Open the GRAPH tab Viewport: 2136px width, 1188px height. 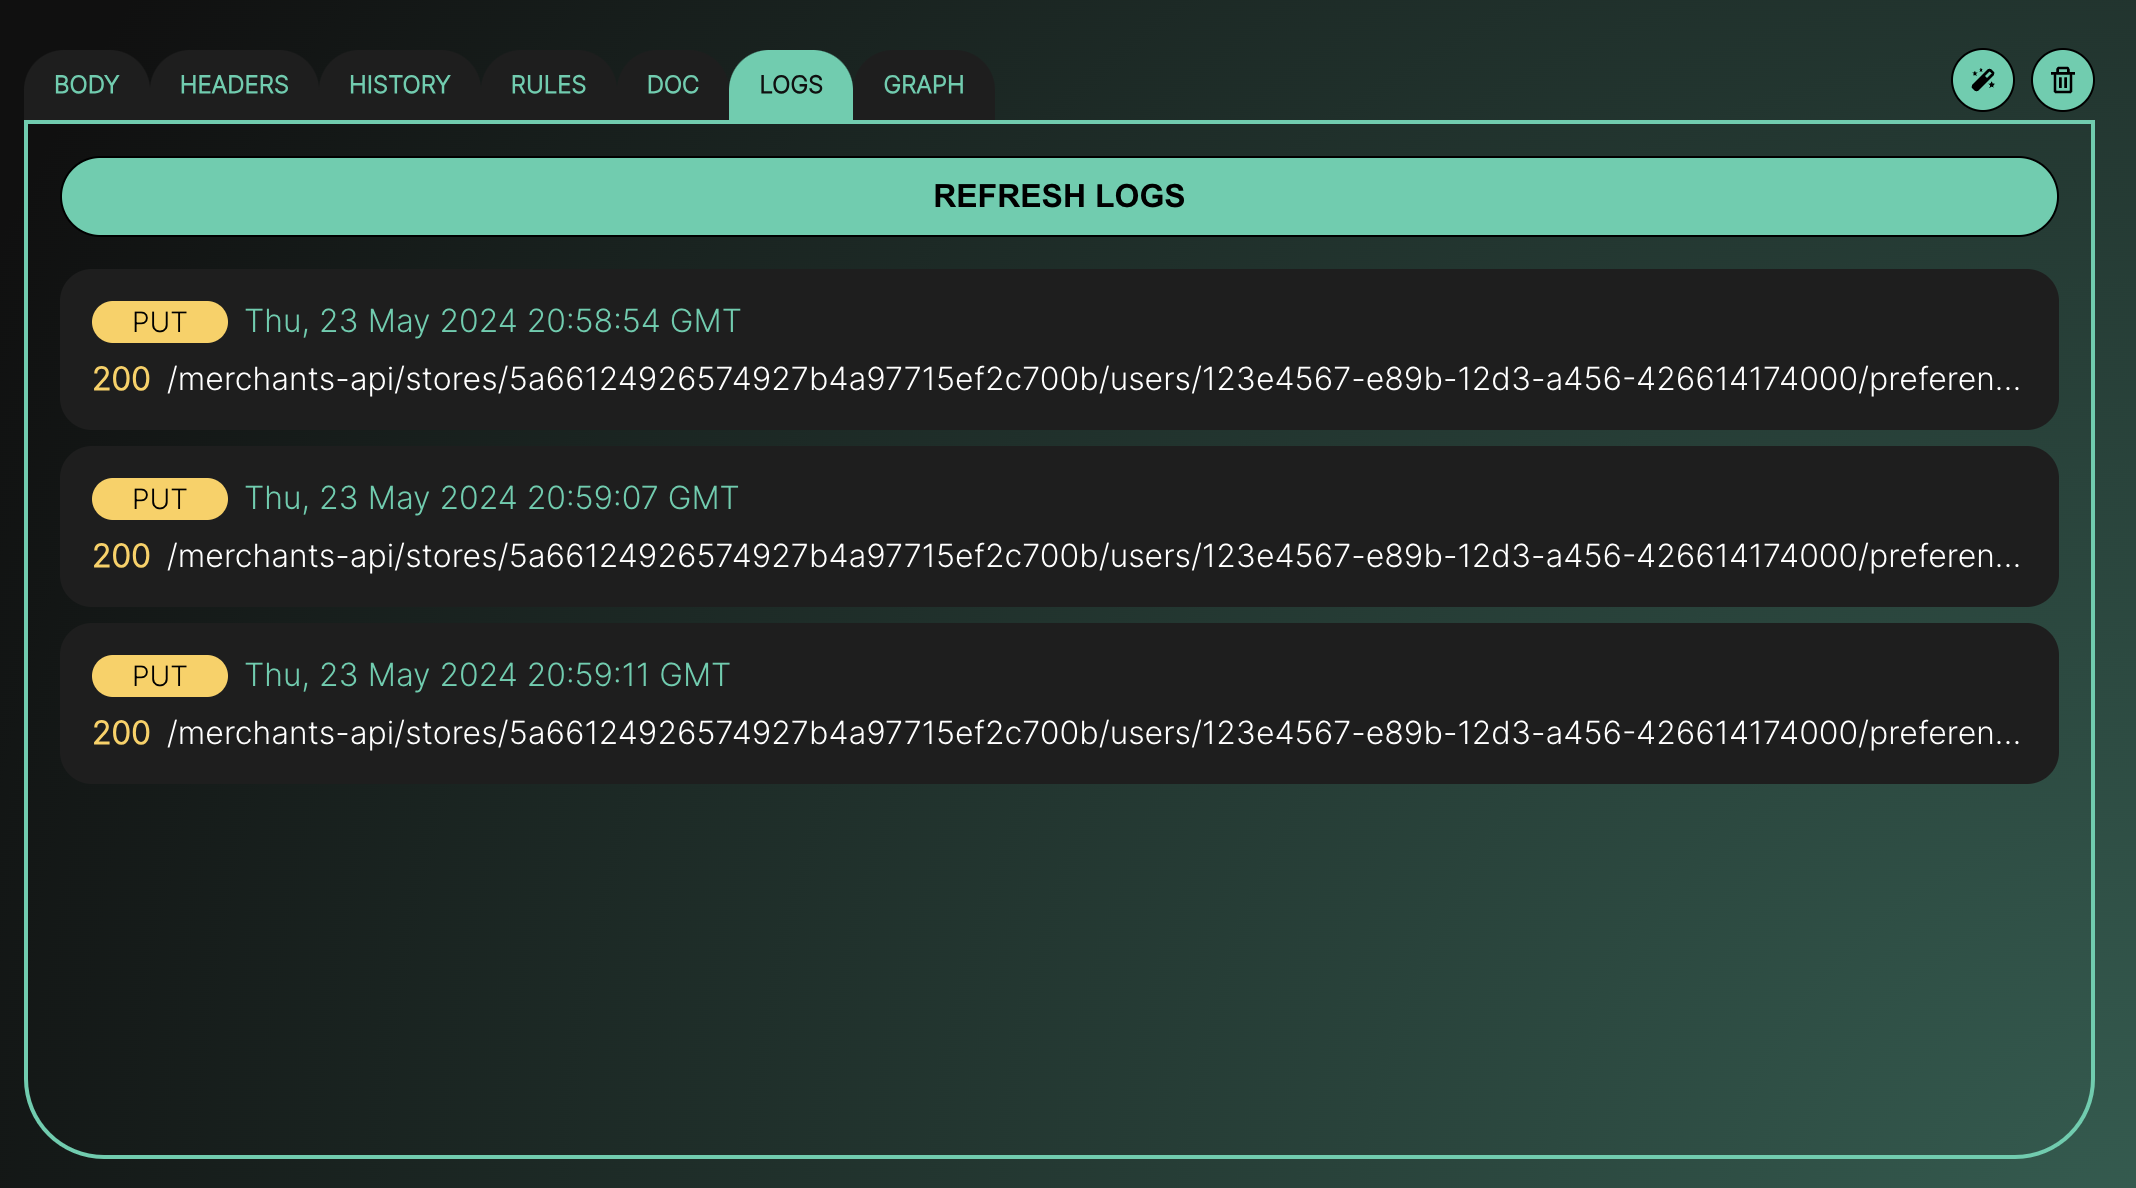(924, 85)
